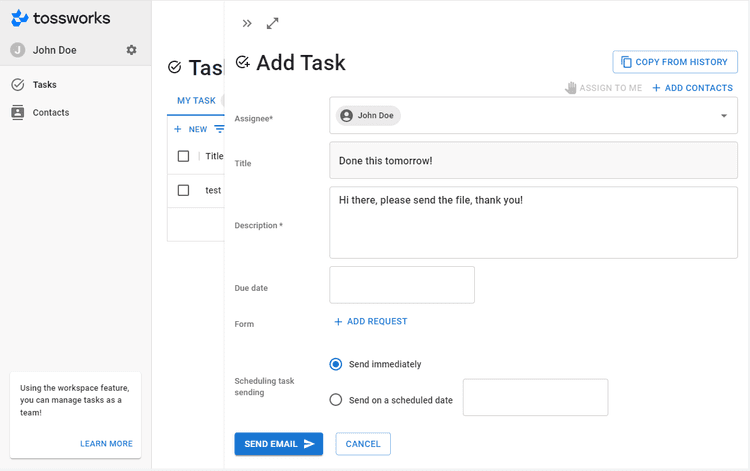Click ADD REQUEST to attach a form
Screen dimensions: 750x471
370,322
